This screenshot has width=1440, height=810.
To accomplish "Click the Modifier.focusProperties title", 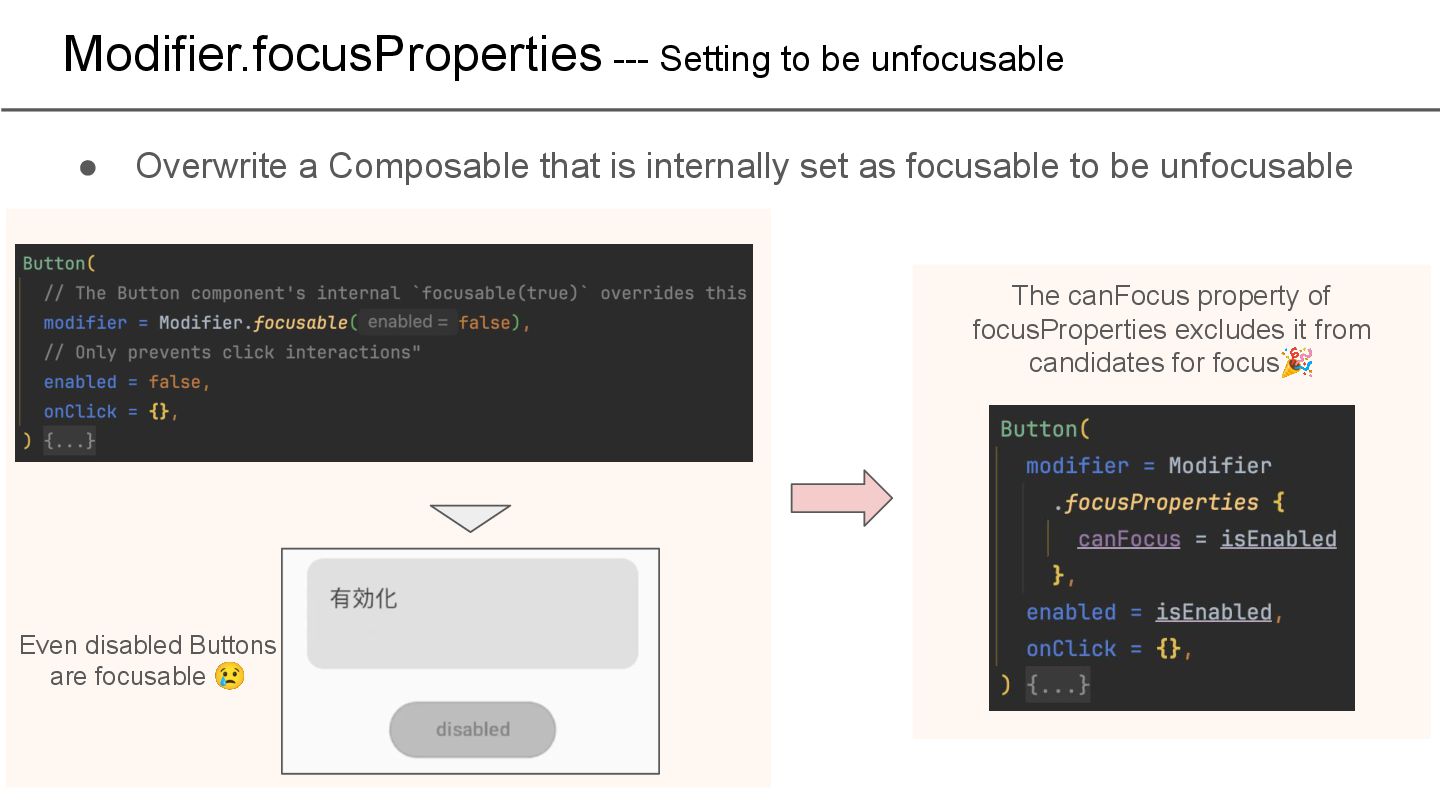I will click(332, 53).
